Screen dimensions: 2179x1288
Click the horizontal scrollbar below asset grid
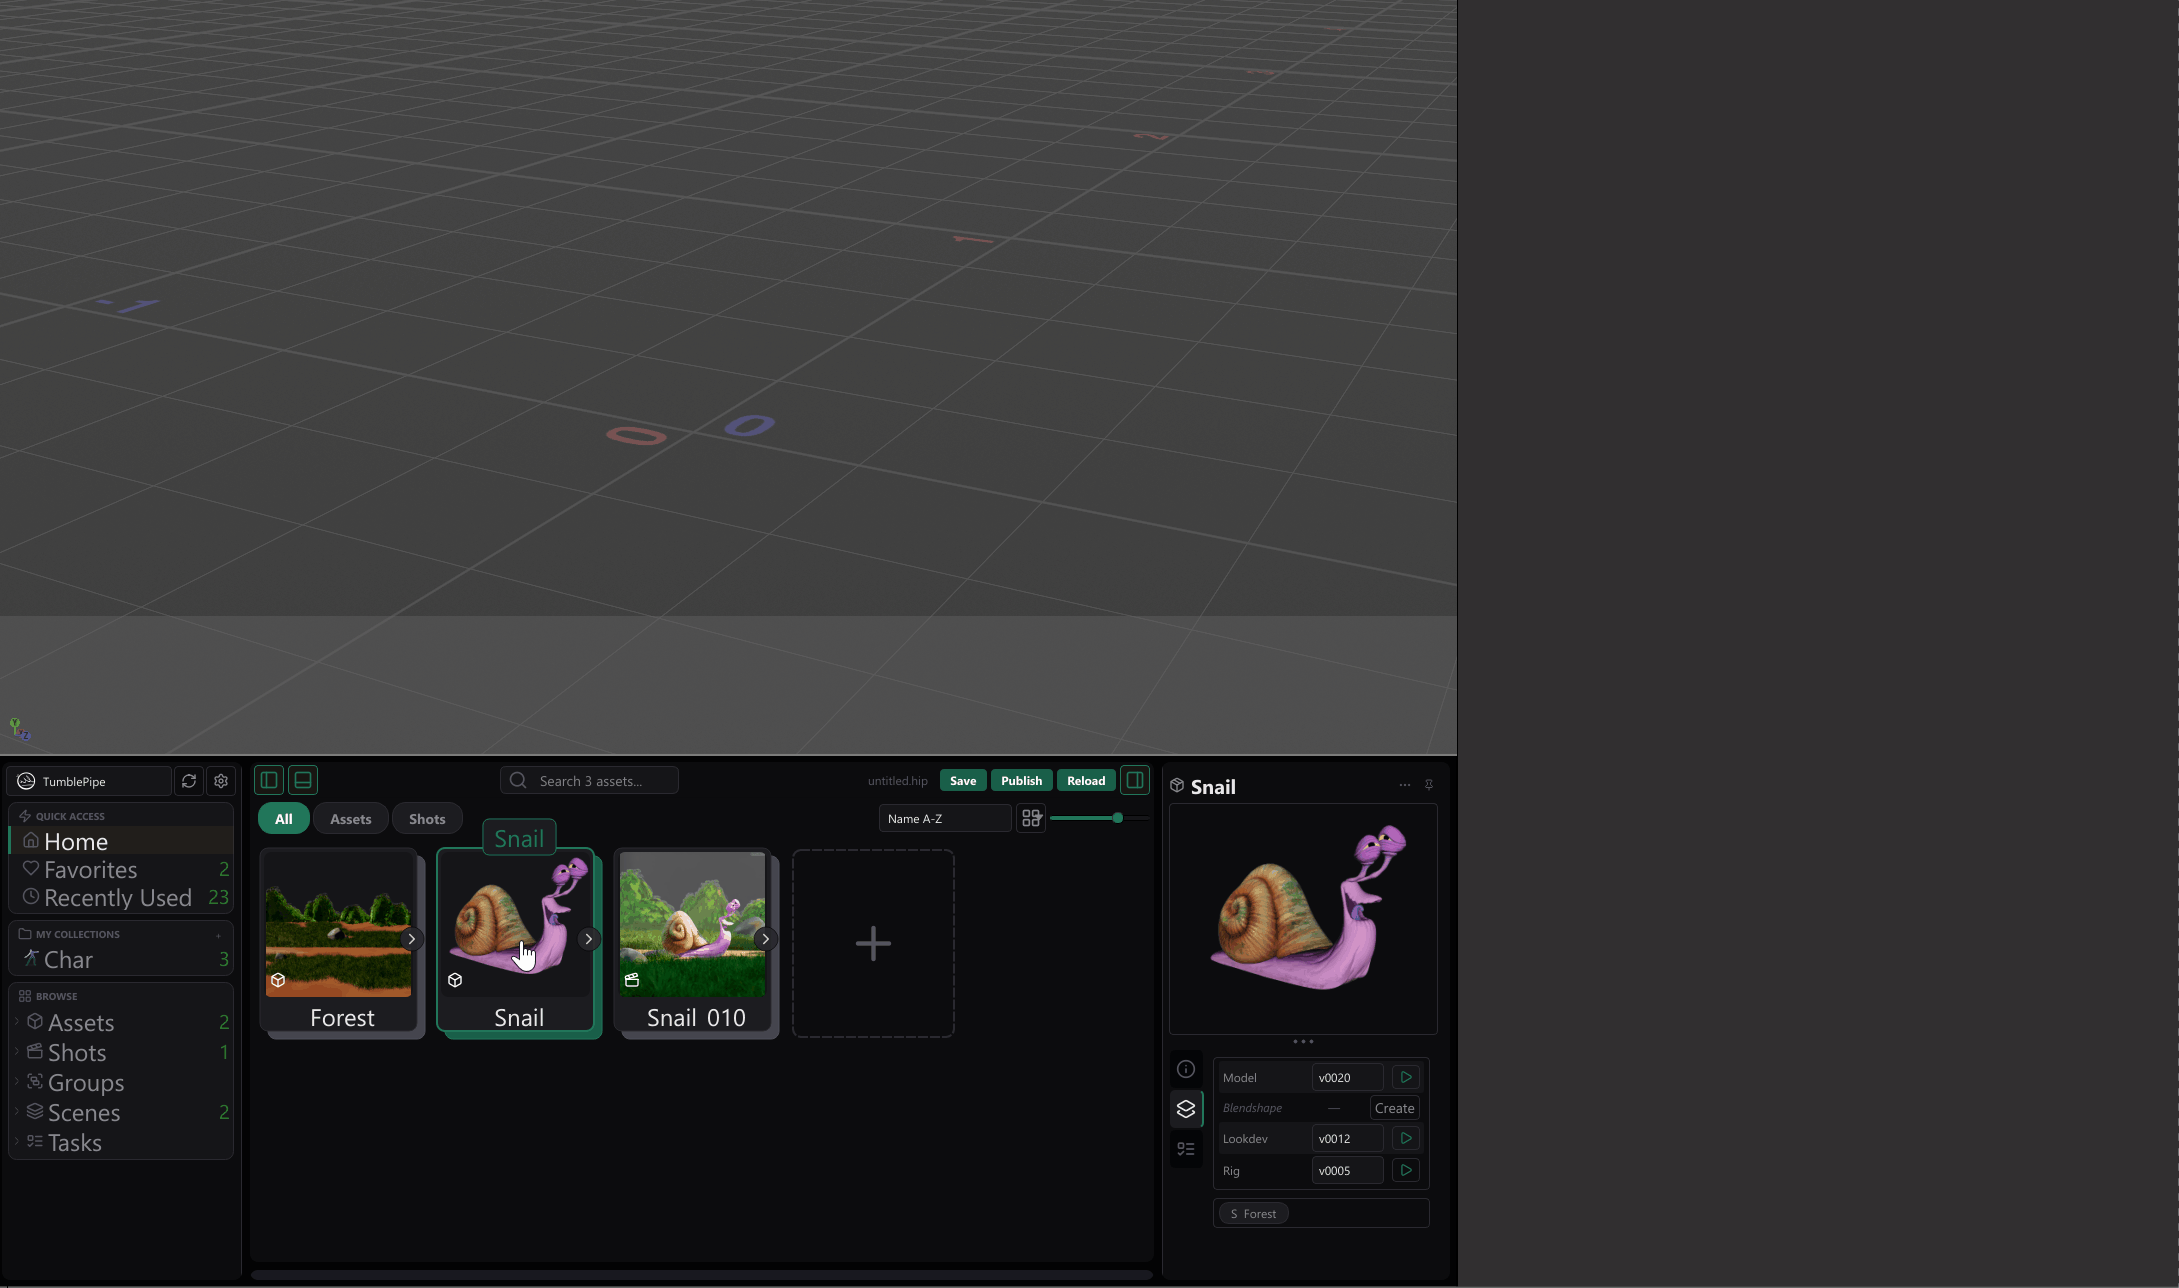[x=701, y=1275]
